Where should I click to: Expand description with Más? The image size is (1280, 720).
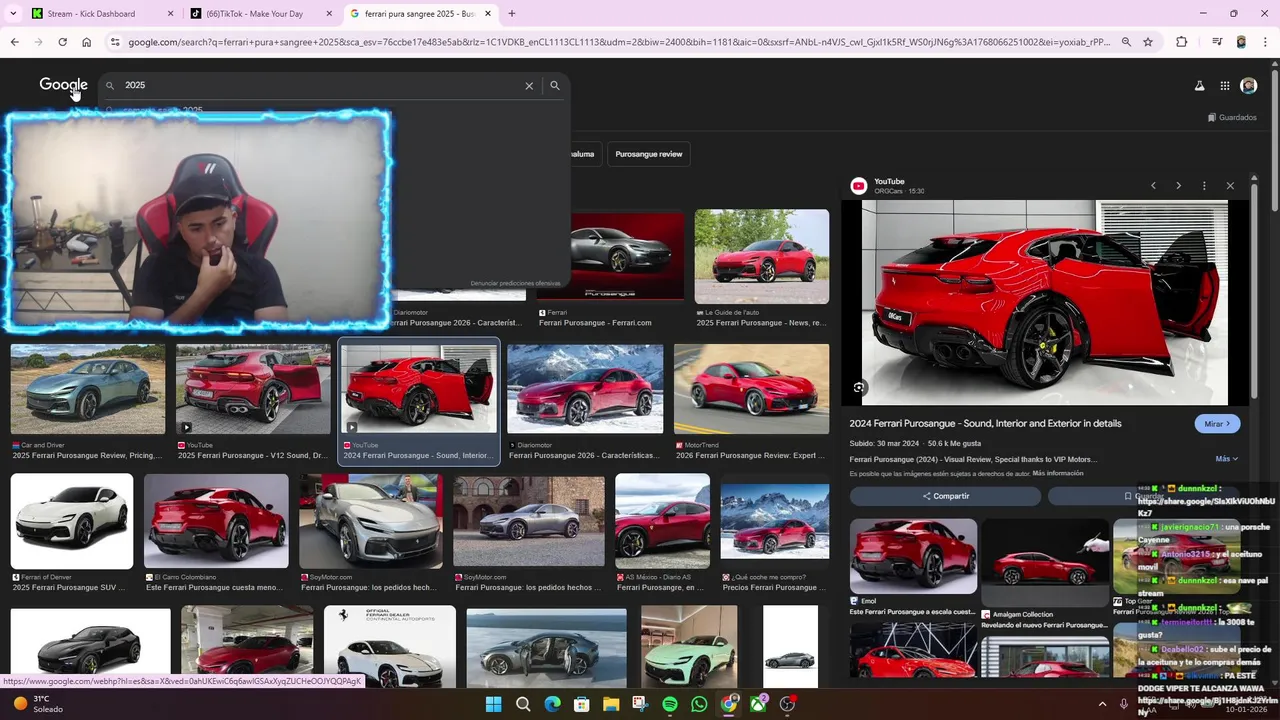pos(1226,459)
